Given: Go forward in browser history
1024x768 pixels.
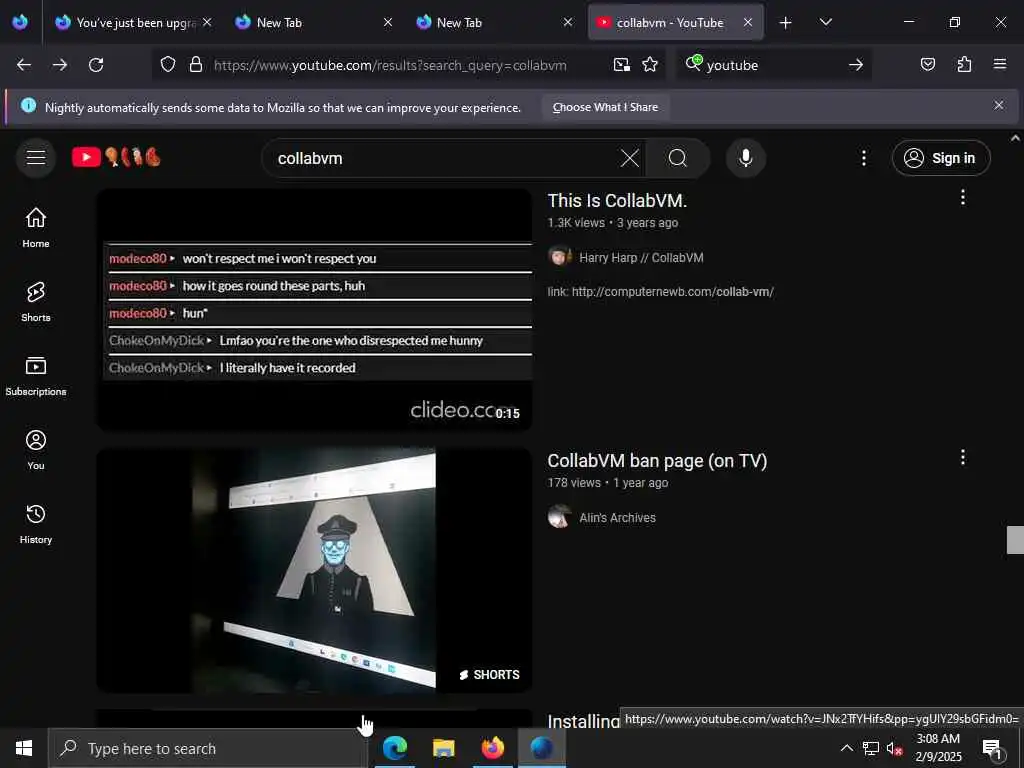Looking at the screenshot, I should coord(59,65).
